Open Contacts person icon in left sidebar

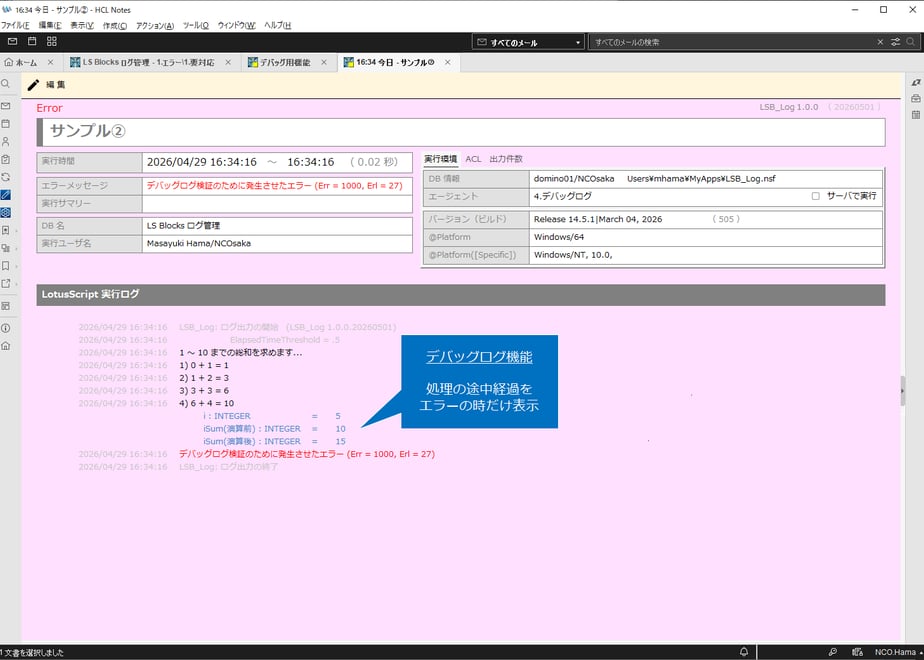[6, 141]
